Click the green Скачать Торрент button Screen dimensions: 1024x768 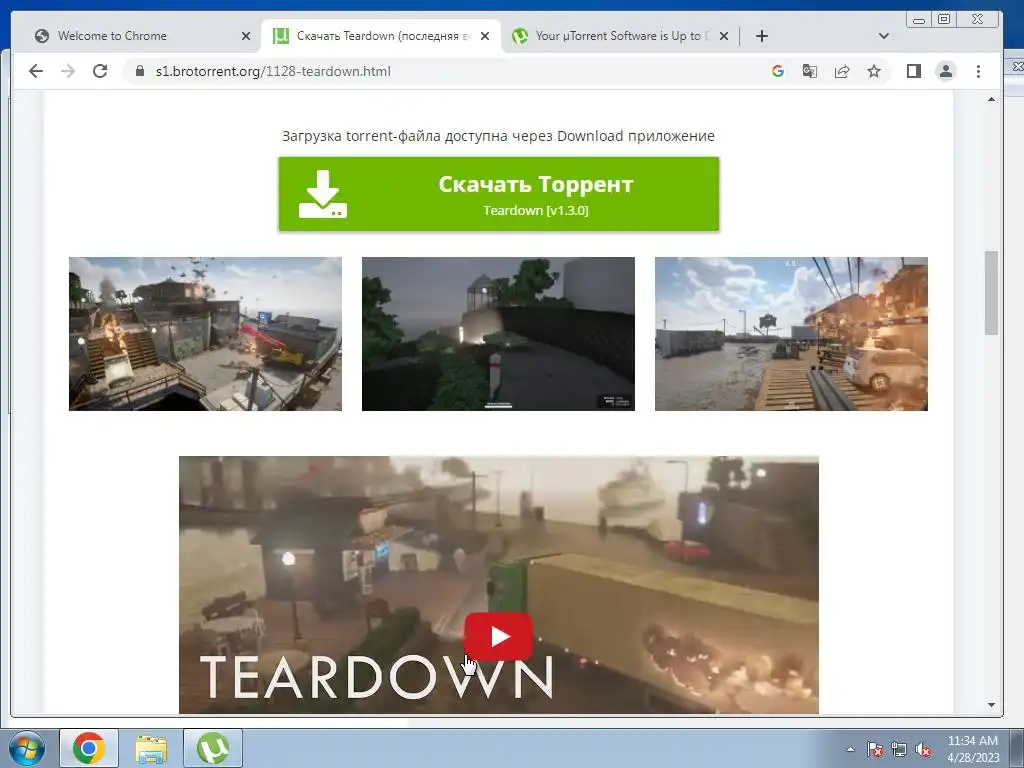coord(499,194)
